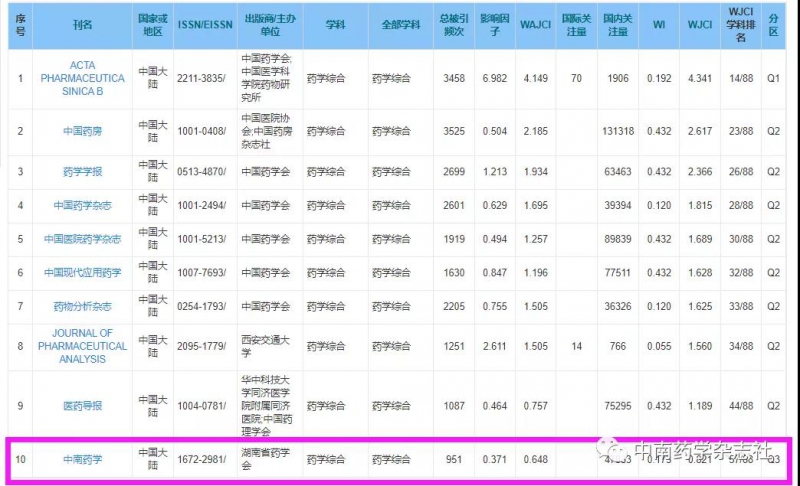Click domestic attention value 63463

(x=617, y=171)
